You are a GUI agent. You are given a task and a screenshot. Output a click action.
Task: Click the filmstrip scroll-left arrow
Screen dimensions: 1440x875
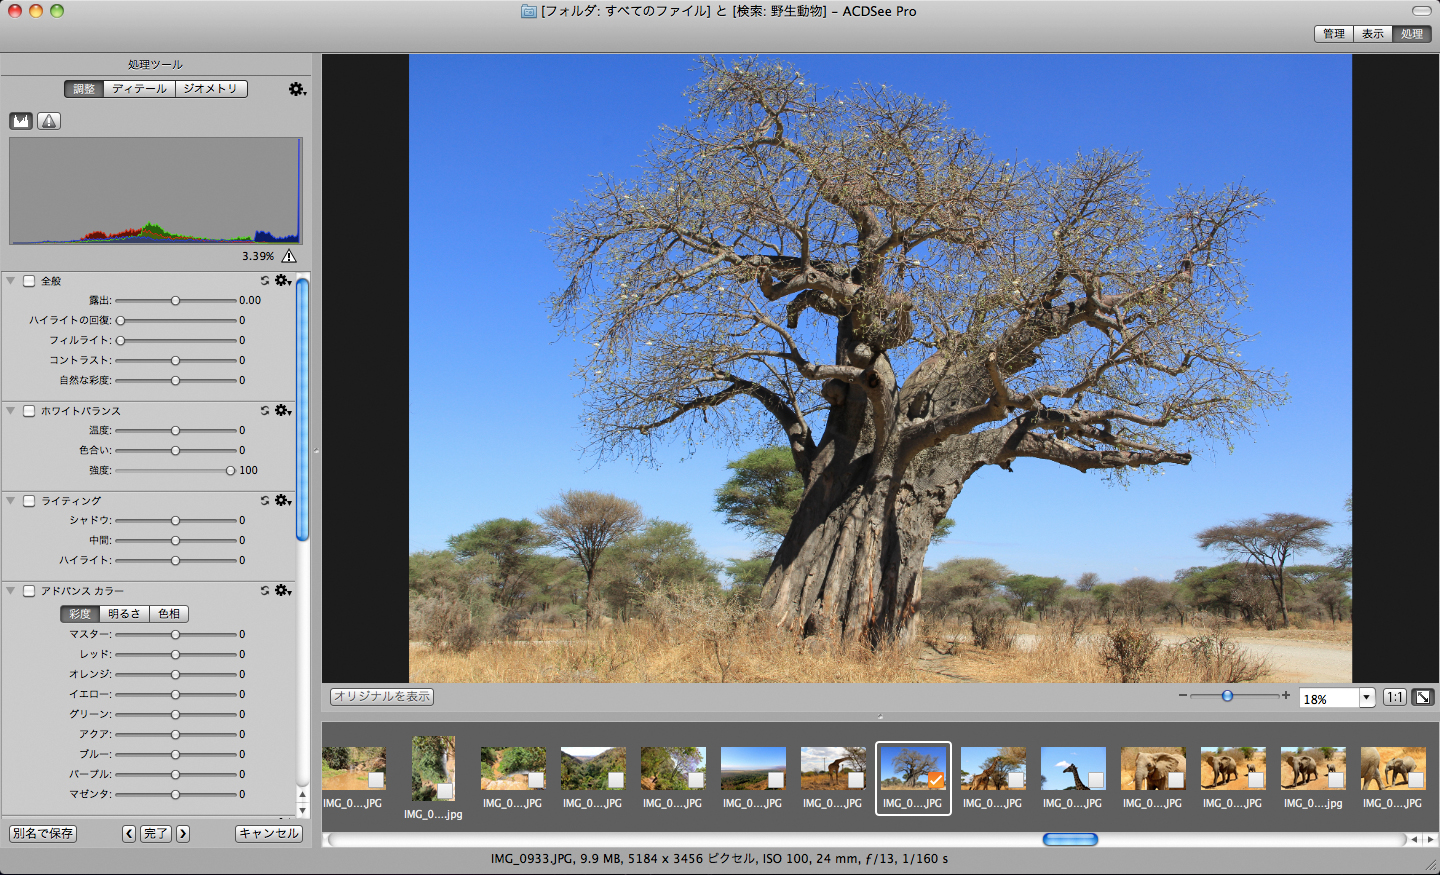1413,840
